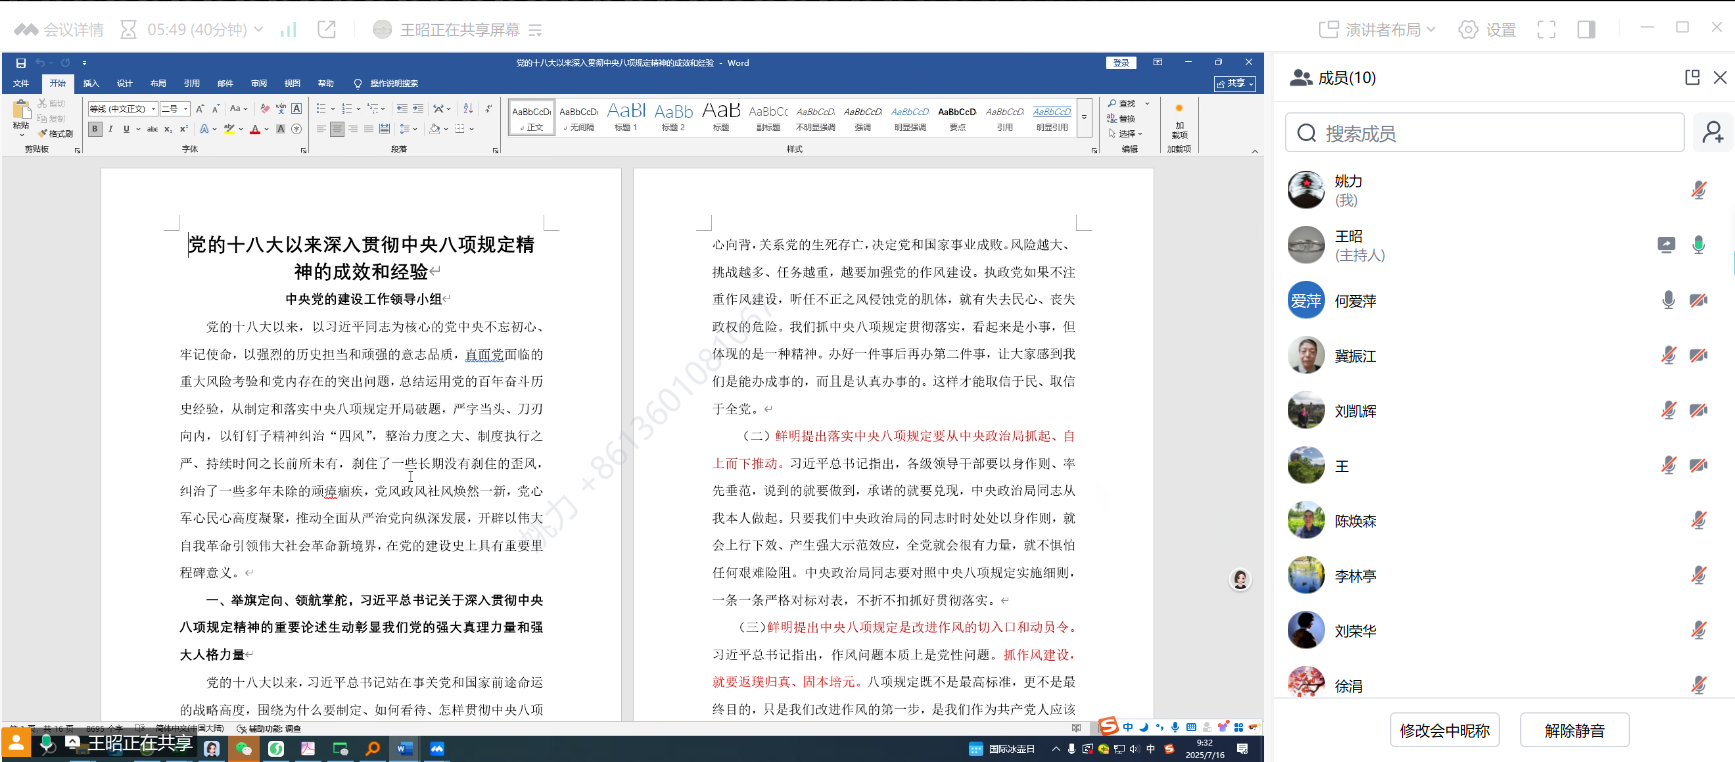1735x762 pixels.
Task: Open the meeting statistics bar chart icon
Action: [289, 30]
